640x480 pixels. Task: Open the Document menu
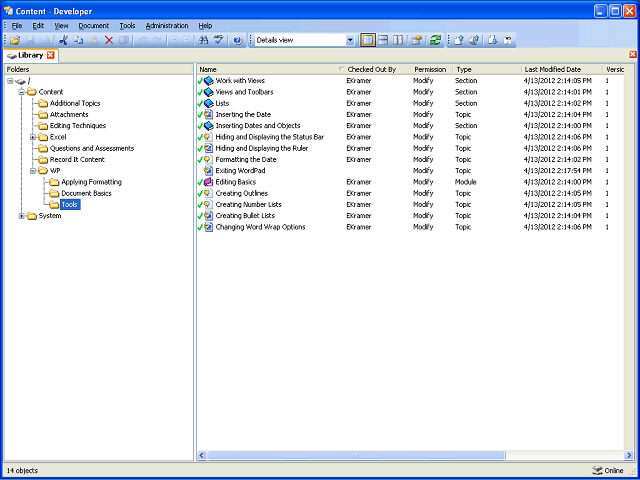click(93, 26)
